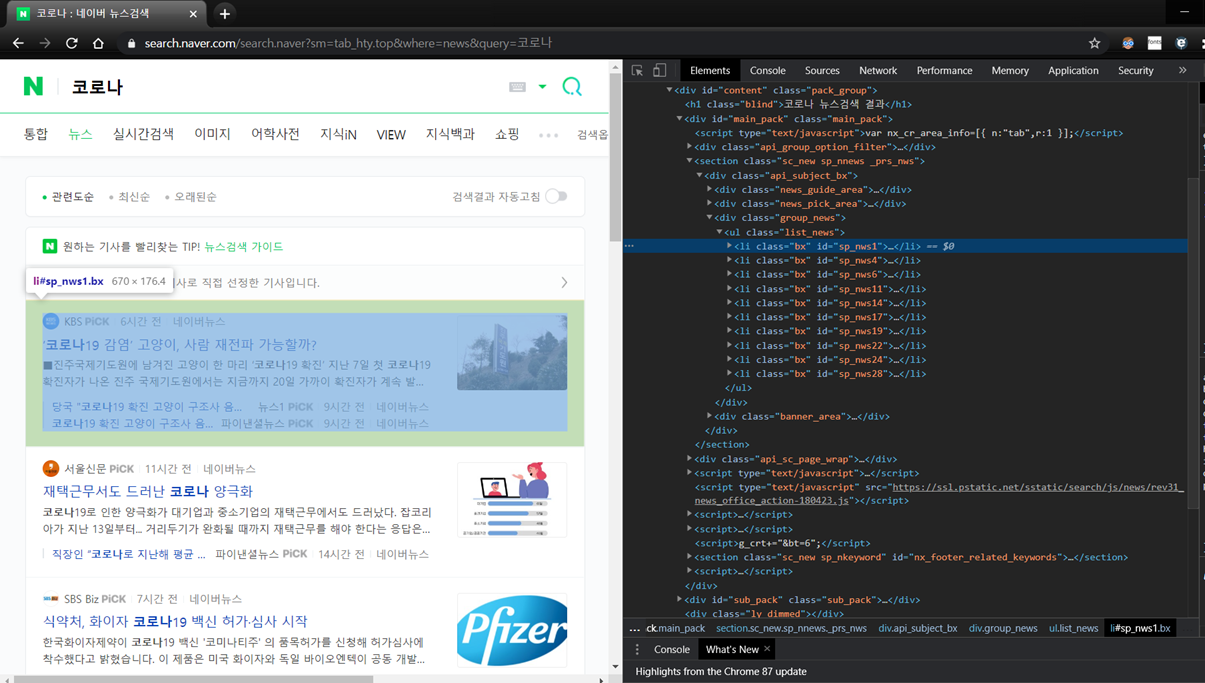Screen dimensions: 1205x683
Task: Switch to the Console tab in DevTools
Action: coord(767,70)
